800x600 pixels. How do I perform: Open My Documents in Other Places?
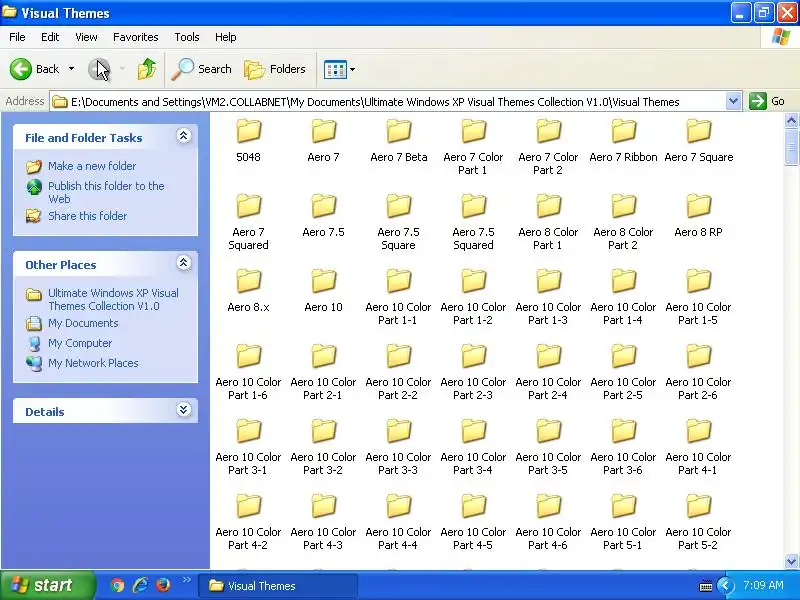pyautogui.click(x=83, y=323)
